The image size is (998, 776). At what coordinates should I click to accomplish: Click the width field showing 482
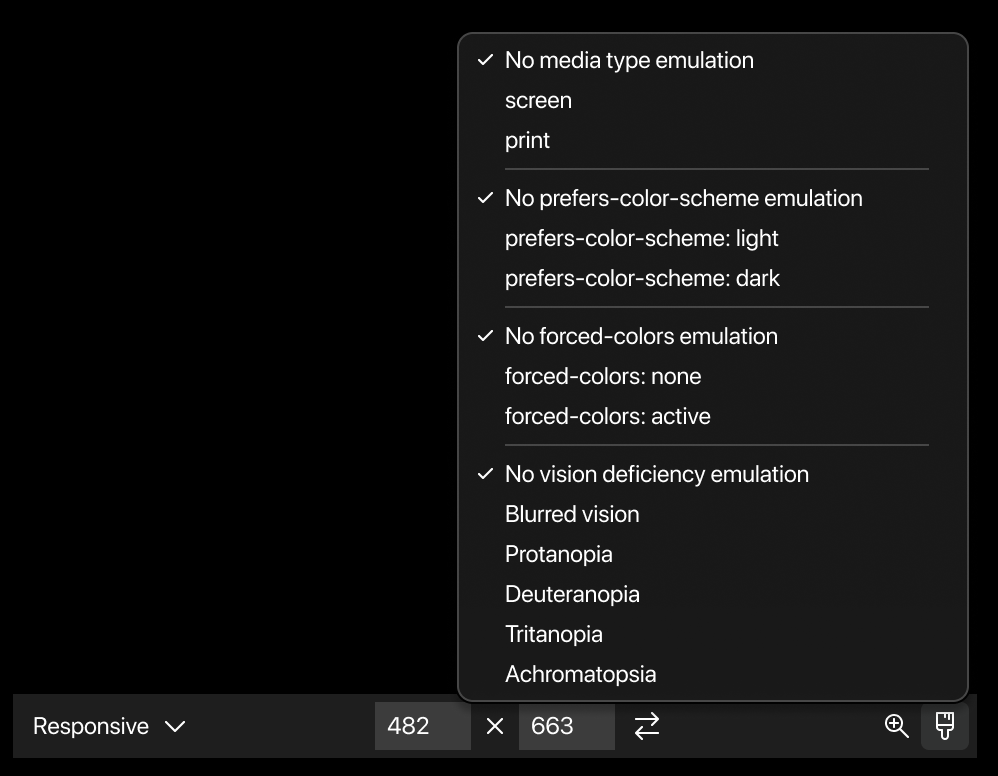coord(423,726)
